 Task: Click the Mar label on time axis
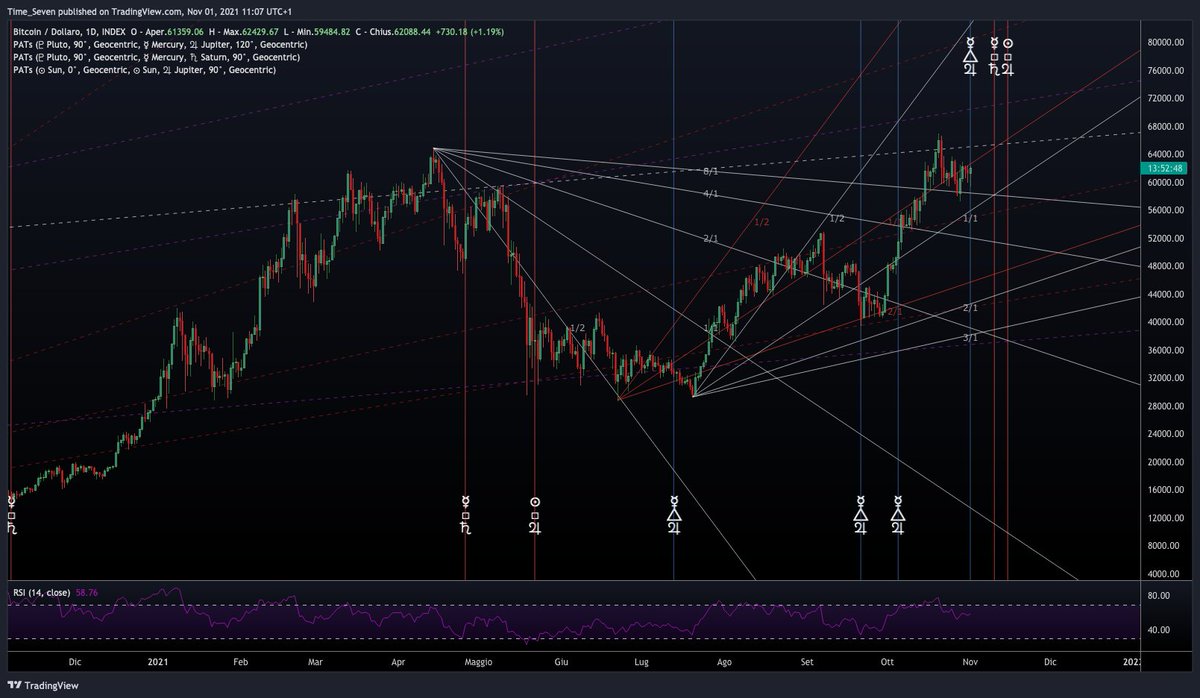(316, 662)
